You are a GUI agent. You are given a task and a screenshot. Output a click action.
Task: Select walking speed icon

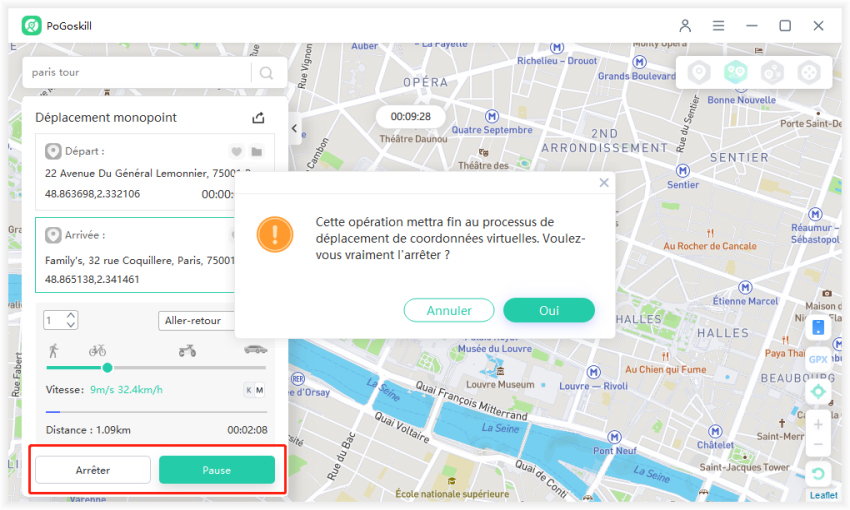click(53, 351)
